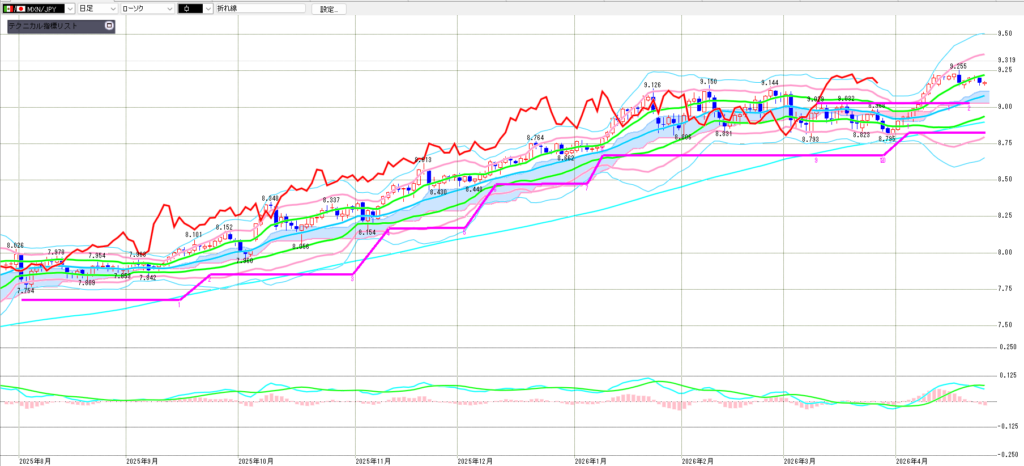
Task: Open the MXN/JPY currency pair dropdown
Action: [68, 8]
